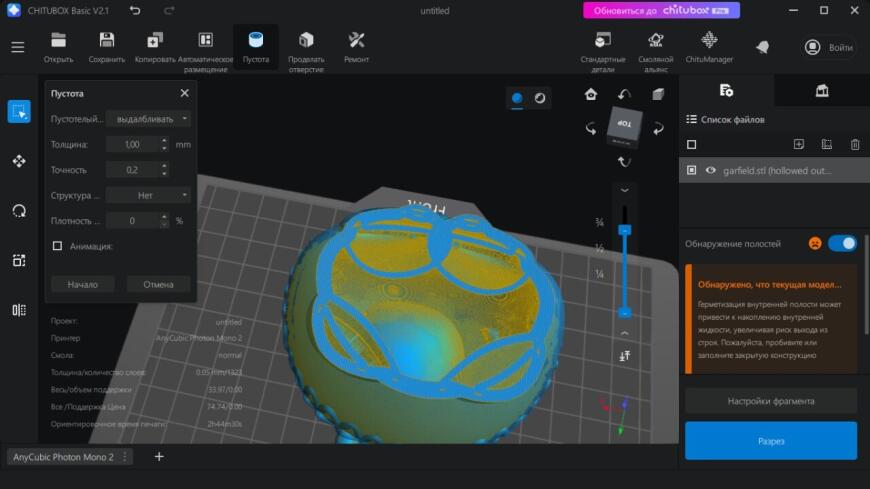Click the blue Разрез button
Image resolution: width=870 pixels, height=489 pixels.
point(771,441)
